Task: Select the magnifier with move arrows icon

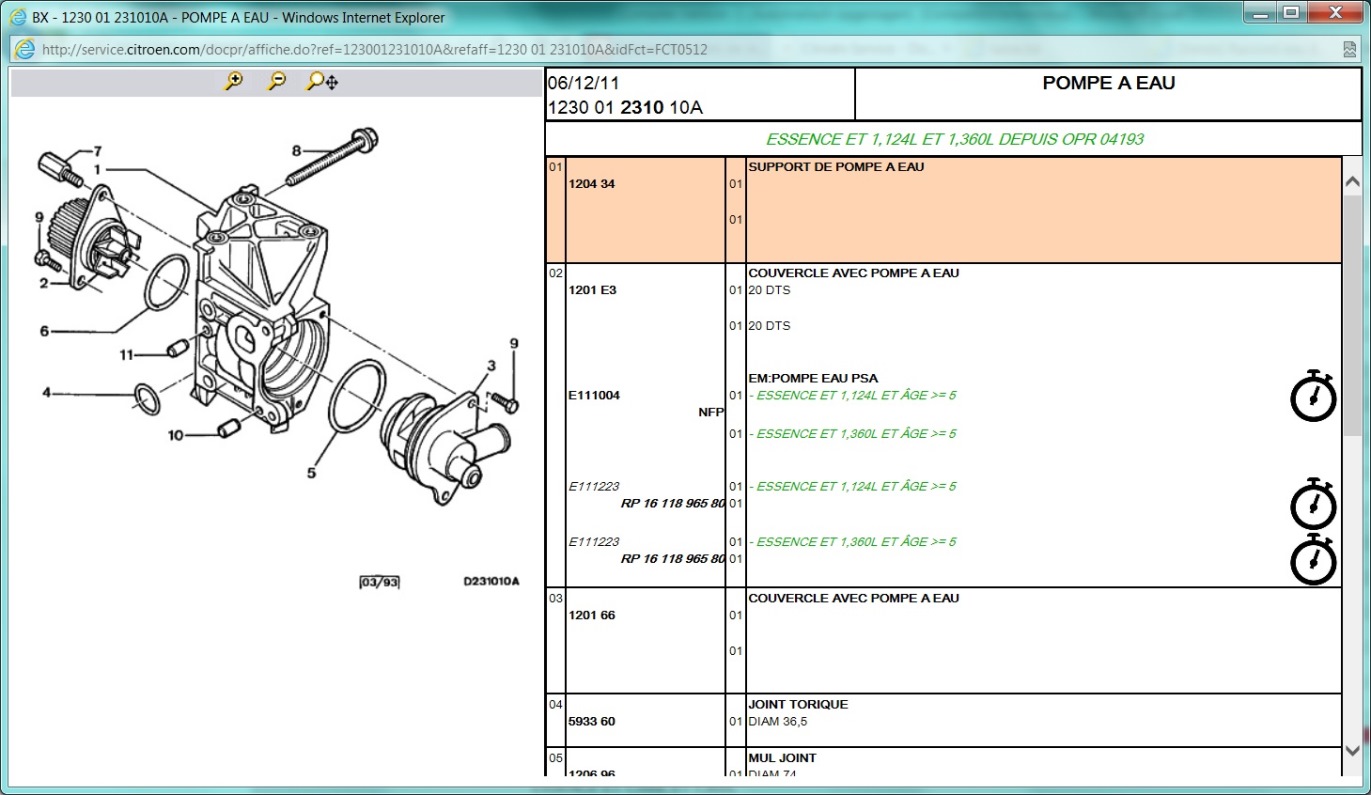Action: point(322,82)
